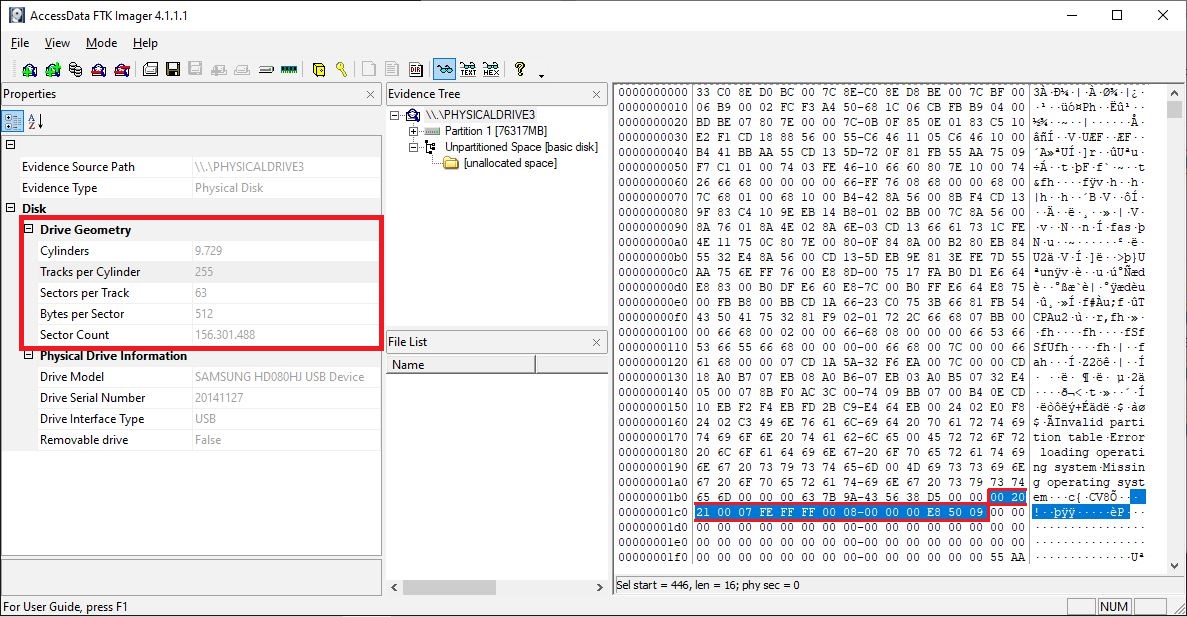
Task: Click the Remove Evidence Item icon
Action: (x=98, y=70)
